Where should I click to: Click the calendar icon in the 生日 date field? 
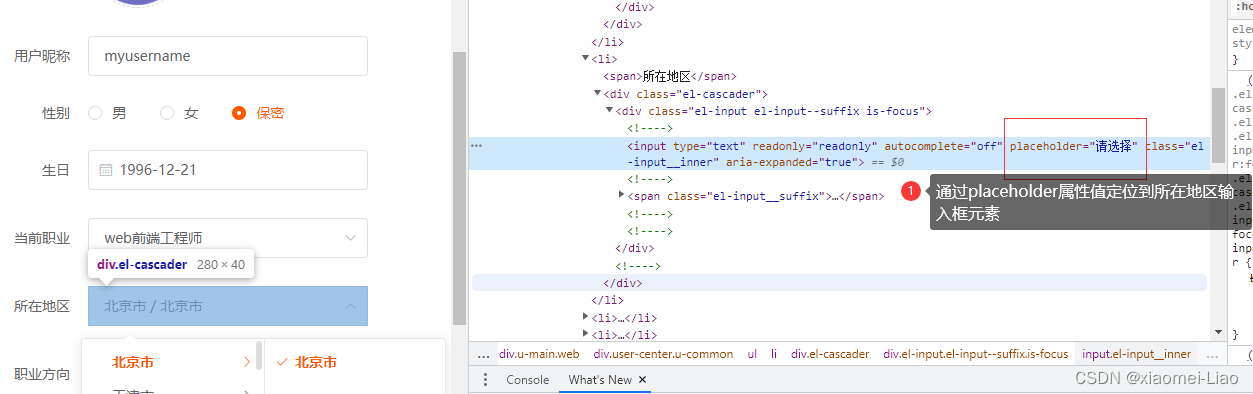coord(105,170)
